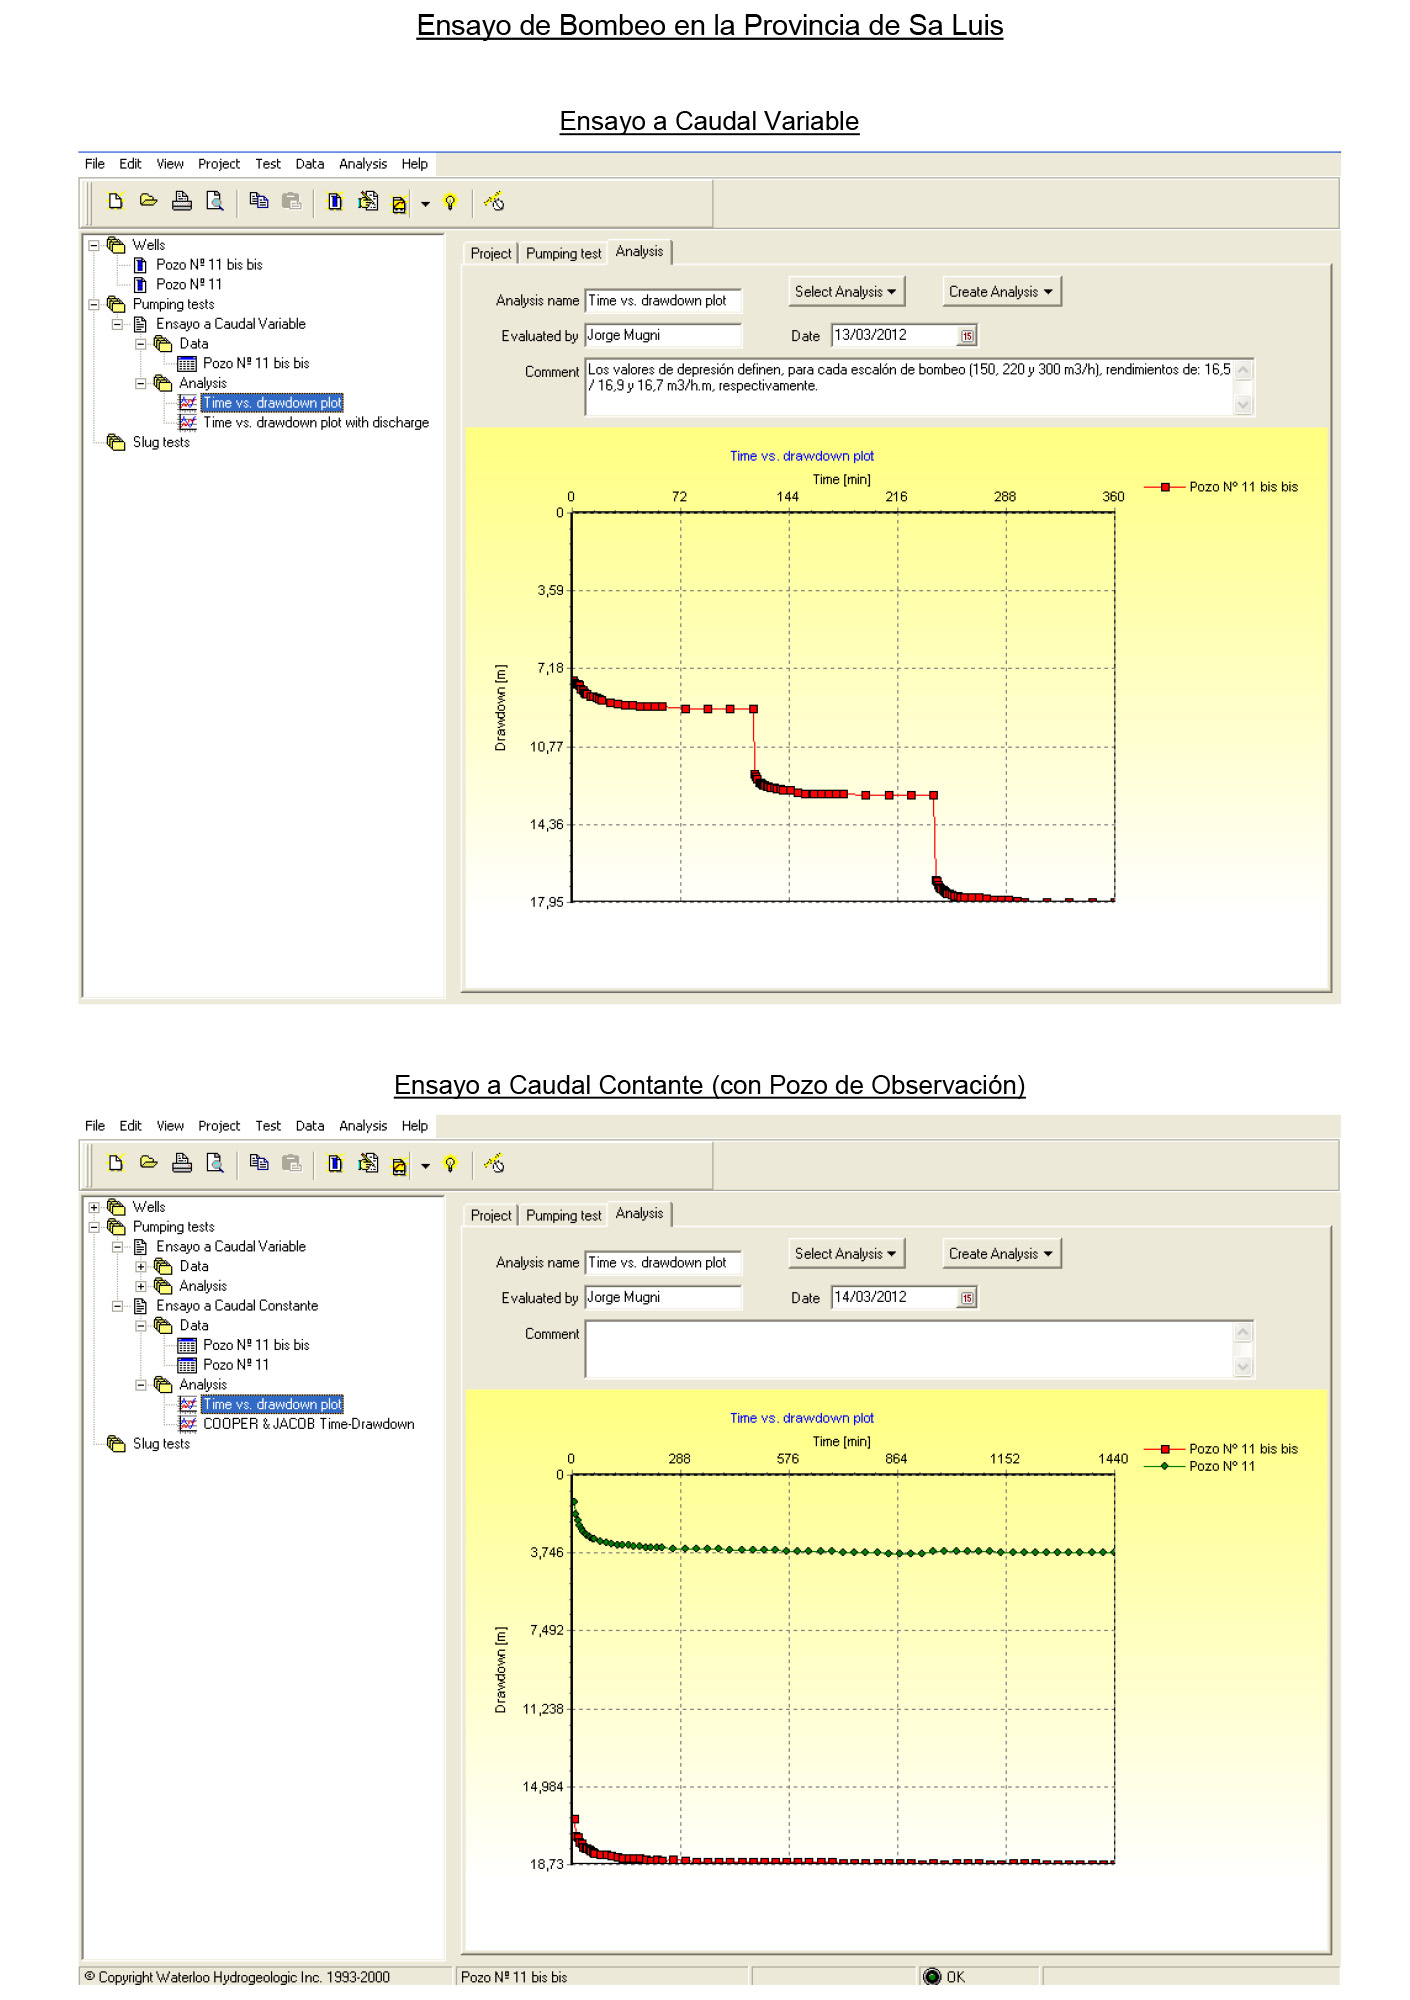Click Paste icon in upper screenshot toolbar
The width and height of the screenshot is (1410, 2000).
tap(291, 202)
